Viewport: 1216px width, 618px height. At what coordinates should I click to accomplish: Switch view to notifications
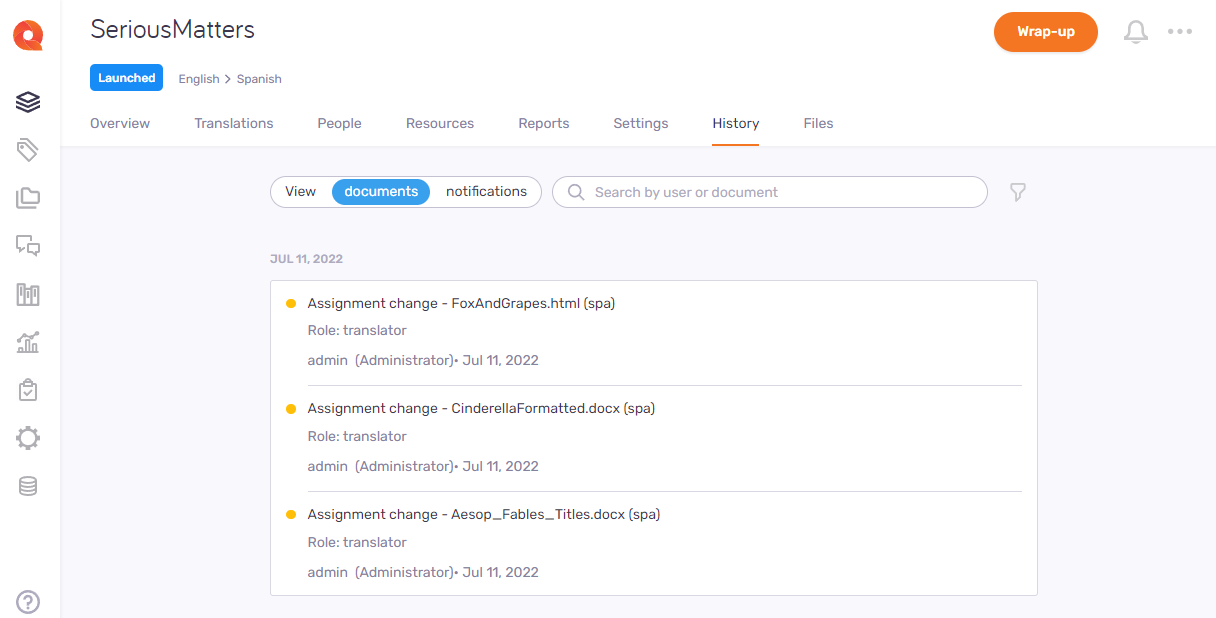[486, 192]
